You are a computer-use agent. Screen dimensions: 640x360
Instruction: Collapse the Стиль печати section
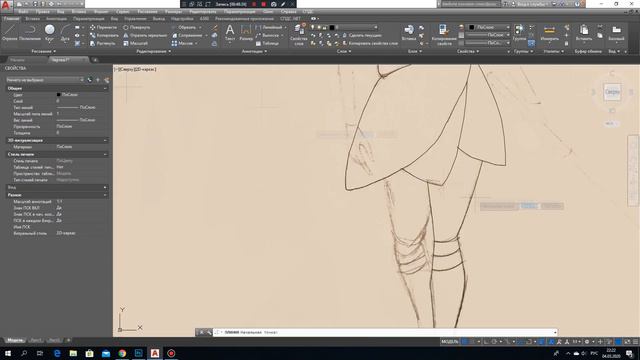pyautogui.click(x=105, y=154)
